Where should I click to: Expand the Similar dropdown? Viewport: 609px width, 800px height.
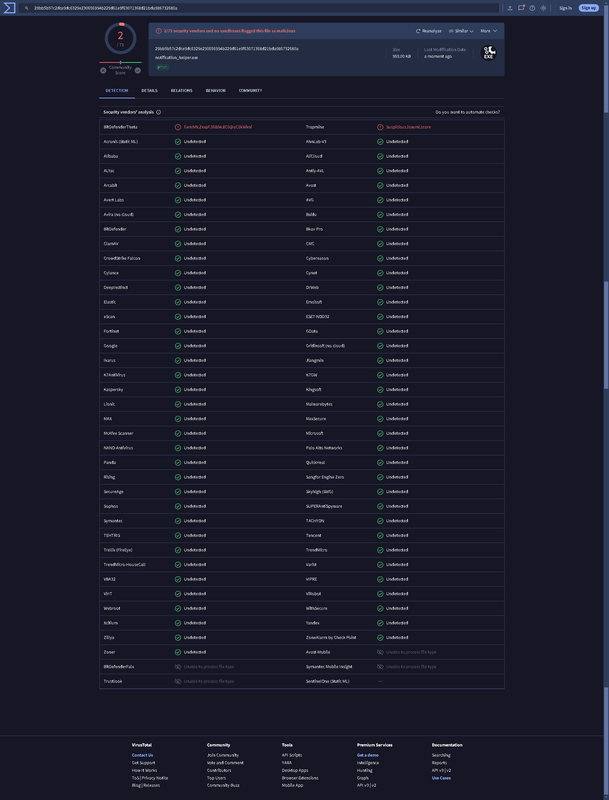click(x=461, y=31)
